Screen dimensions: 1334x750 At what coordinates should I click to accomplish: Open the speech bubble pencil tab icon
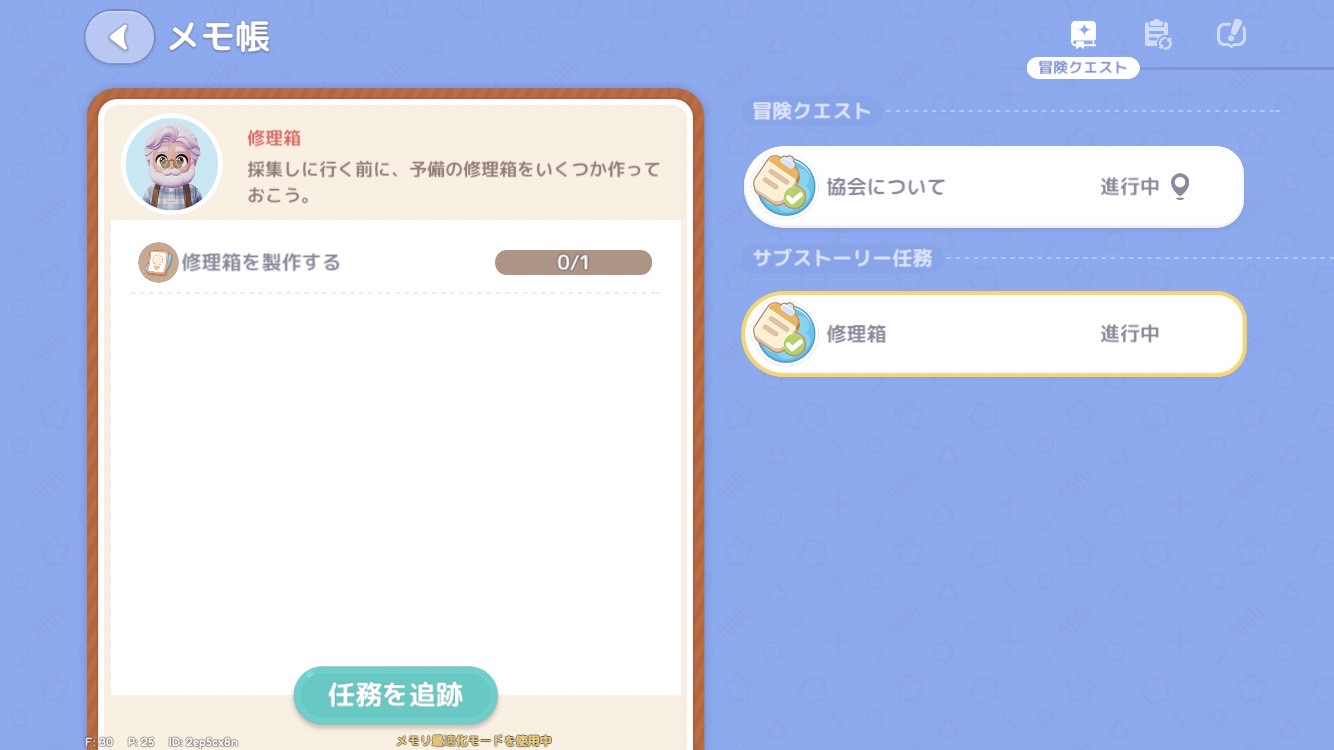pos(1231,35)
